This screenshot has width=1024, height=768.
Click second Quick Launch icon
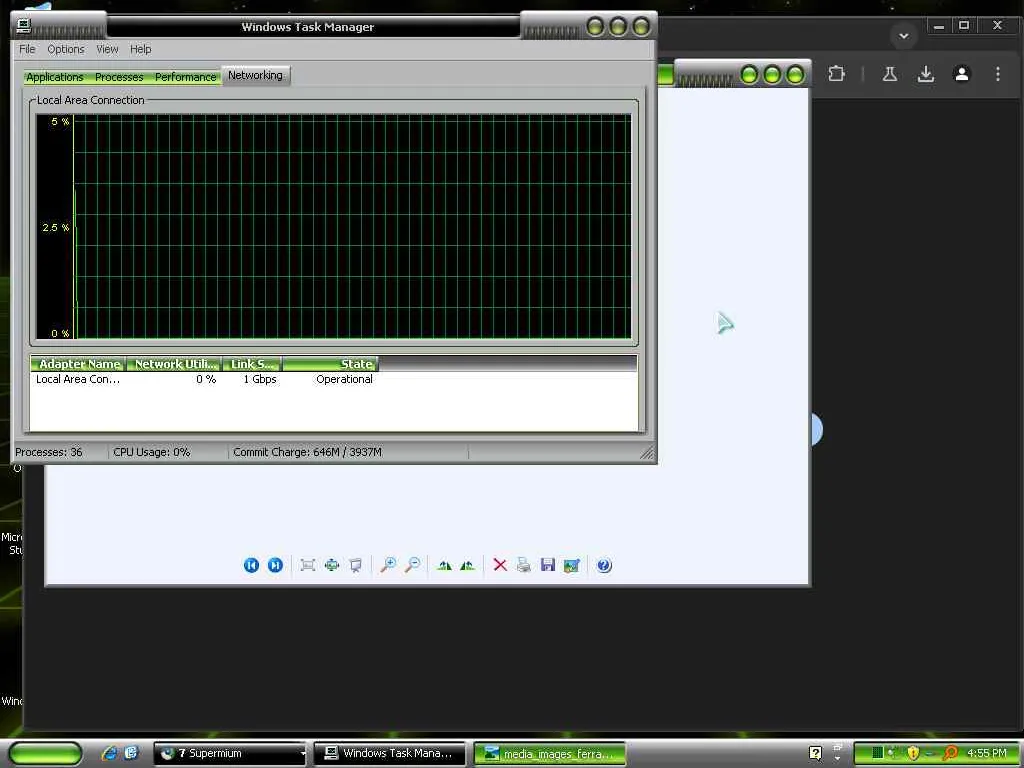tap(131, 753)
